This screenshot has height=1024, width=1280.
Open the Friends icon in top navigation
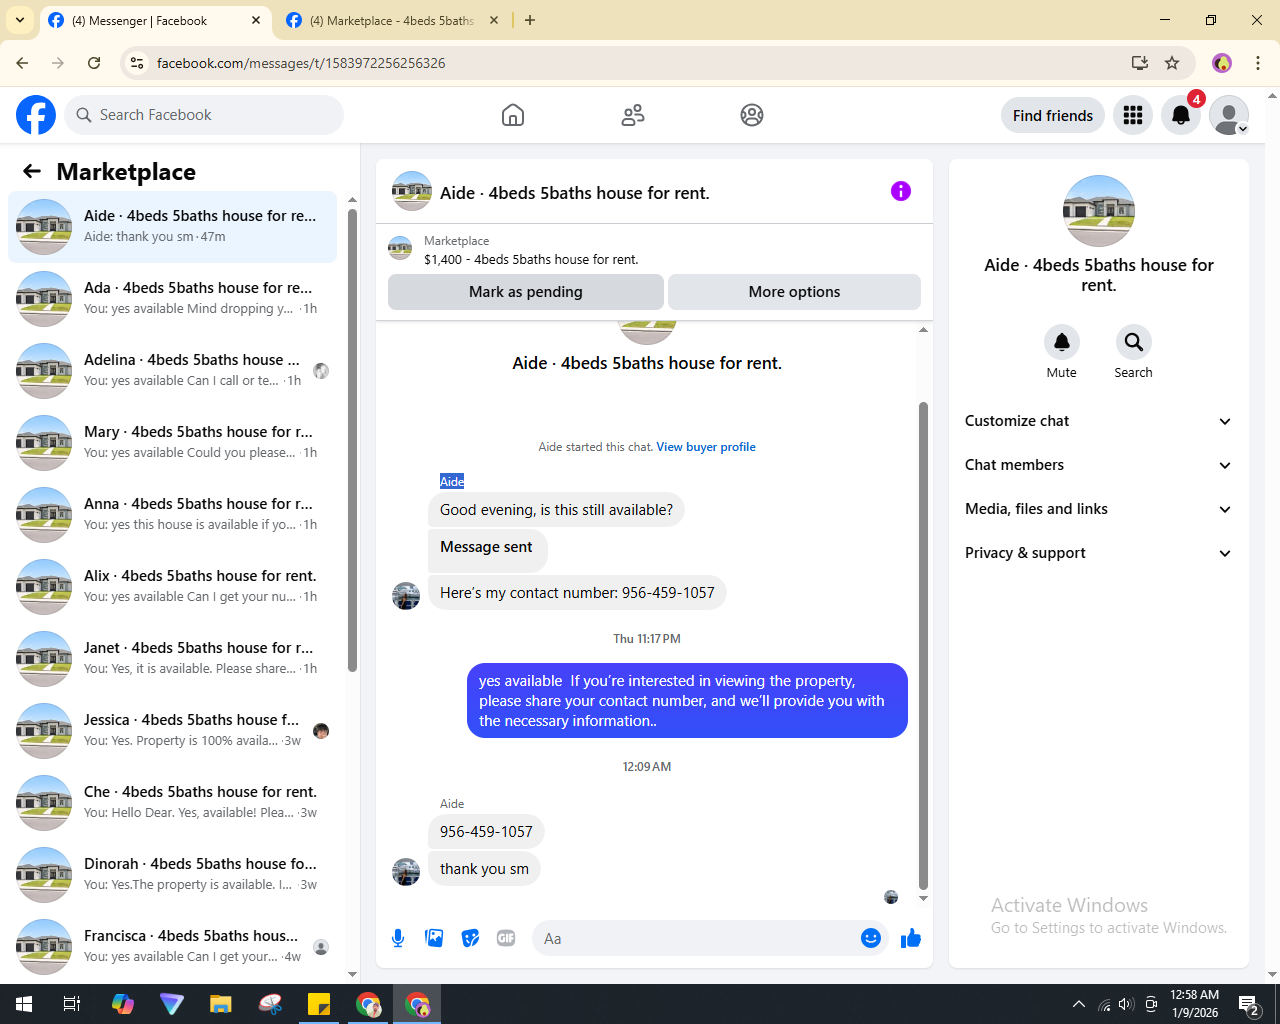(x=633, y=115)
